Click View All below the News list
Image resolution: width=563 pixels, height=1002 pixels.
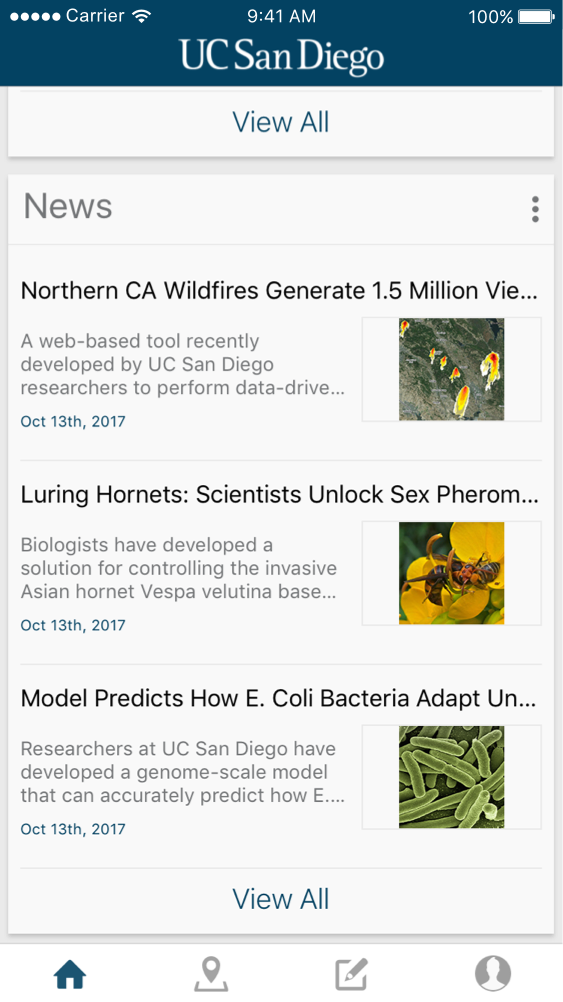tap(281, 899)
